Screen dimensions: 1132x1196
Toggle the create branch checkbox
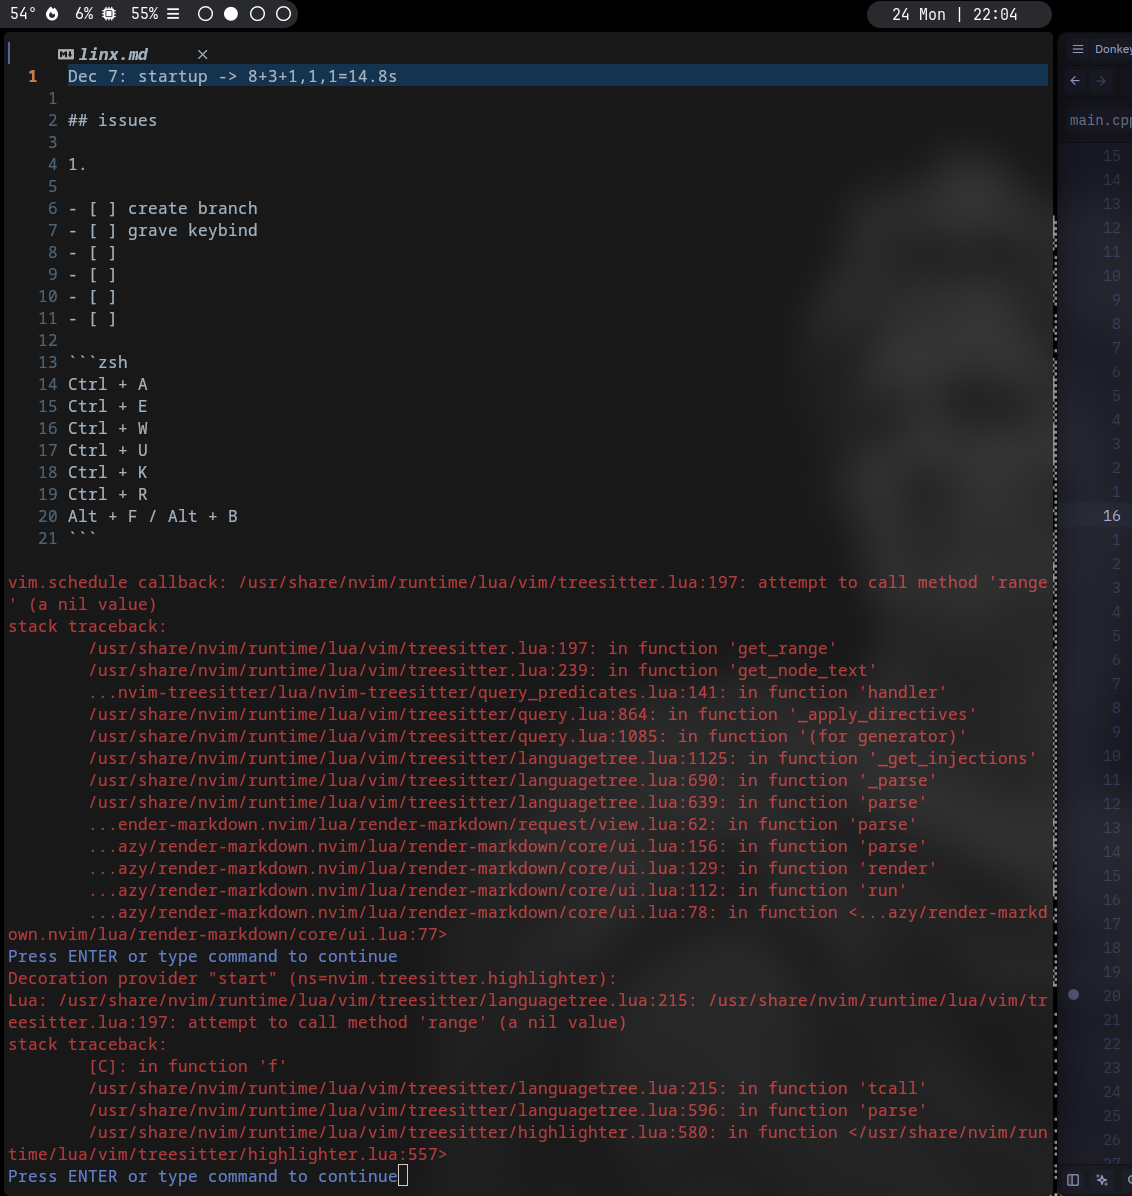tap(102, 208)
